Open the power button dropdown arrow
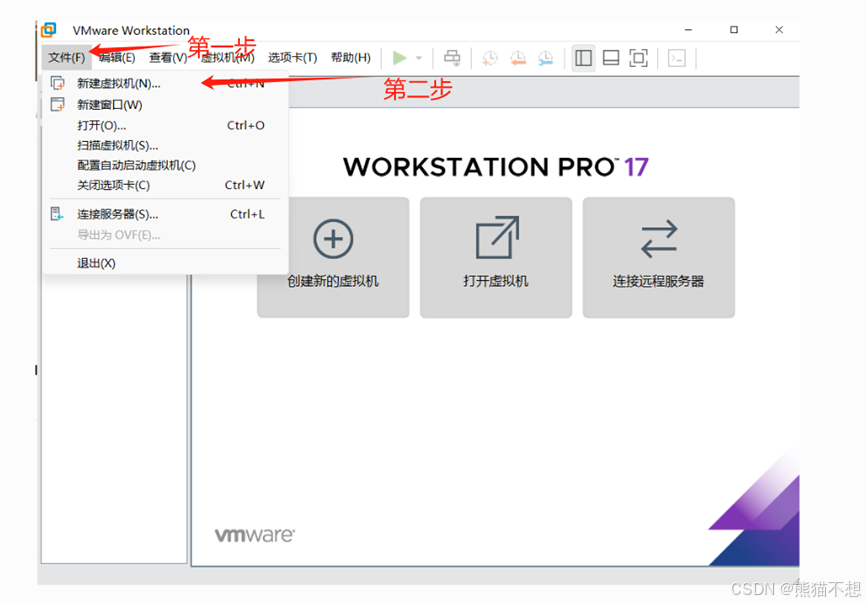865x604 pixels. [x=417, y=57]
